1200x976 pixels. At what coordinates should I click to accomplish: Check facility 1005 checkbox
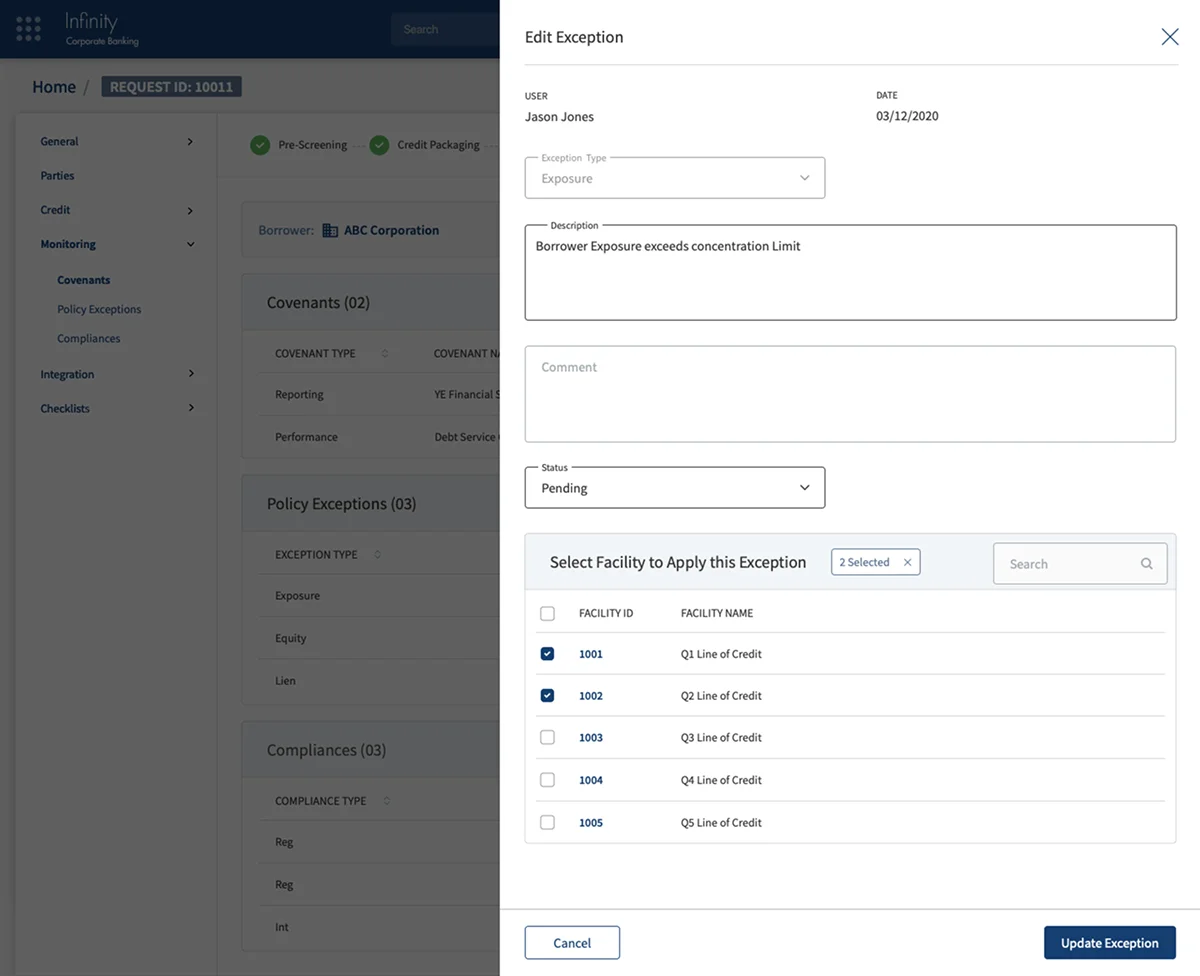pos(547,822)
